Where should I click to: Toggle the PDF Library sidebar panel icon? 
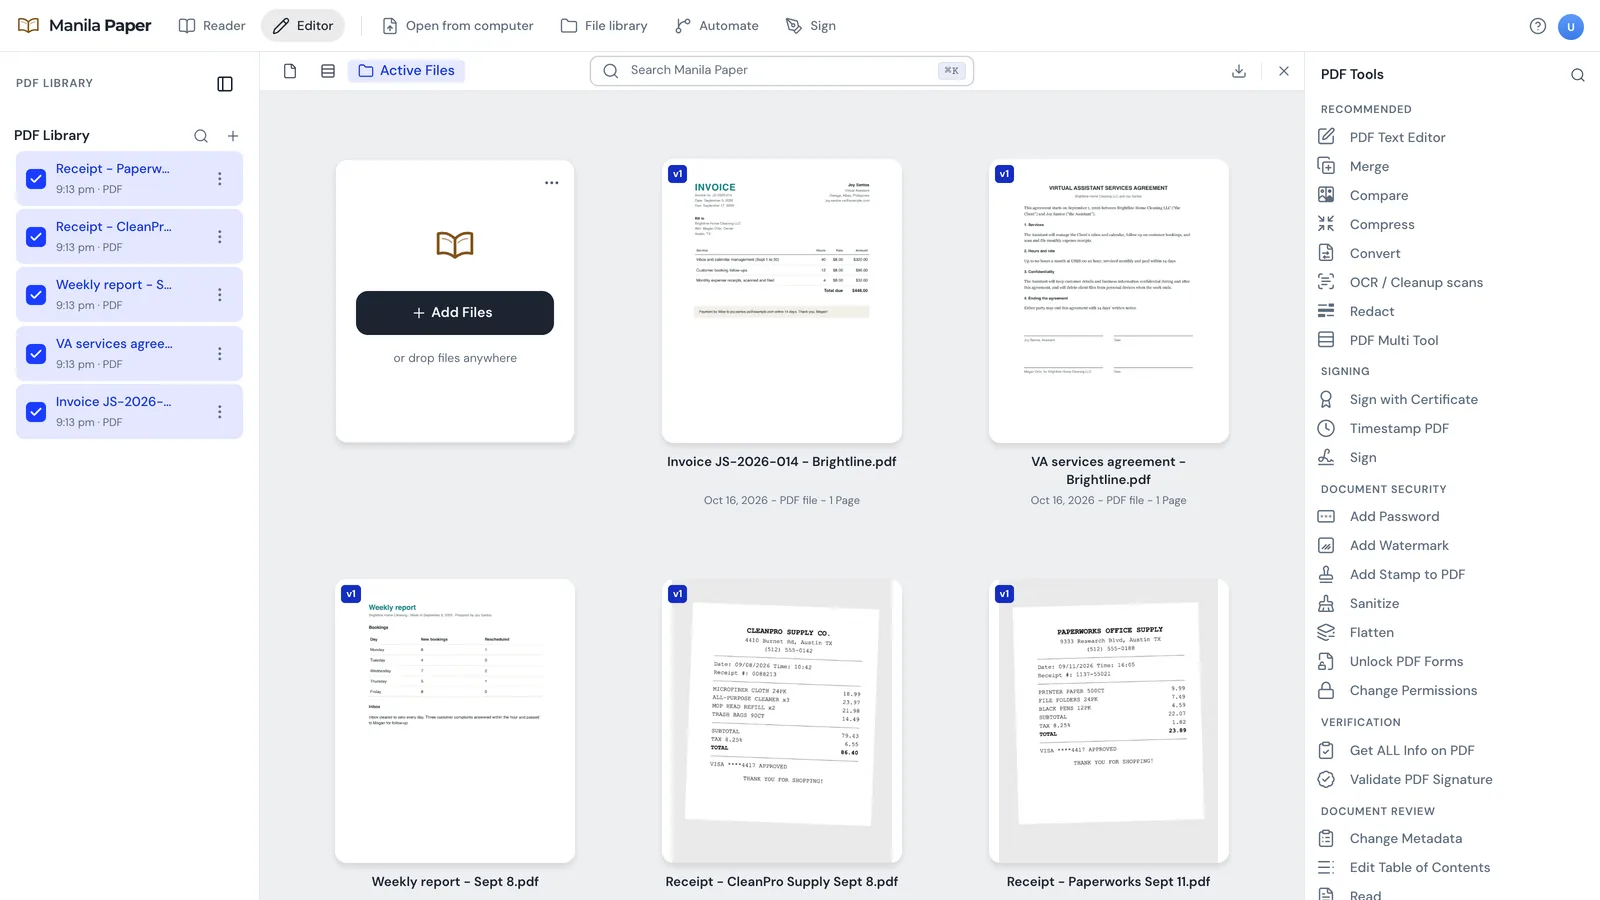click(225, 84)
